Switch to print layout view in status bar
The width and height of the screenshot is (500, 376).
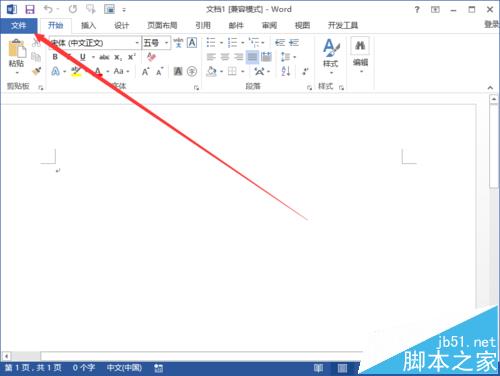tap(342, 368)
